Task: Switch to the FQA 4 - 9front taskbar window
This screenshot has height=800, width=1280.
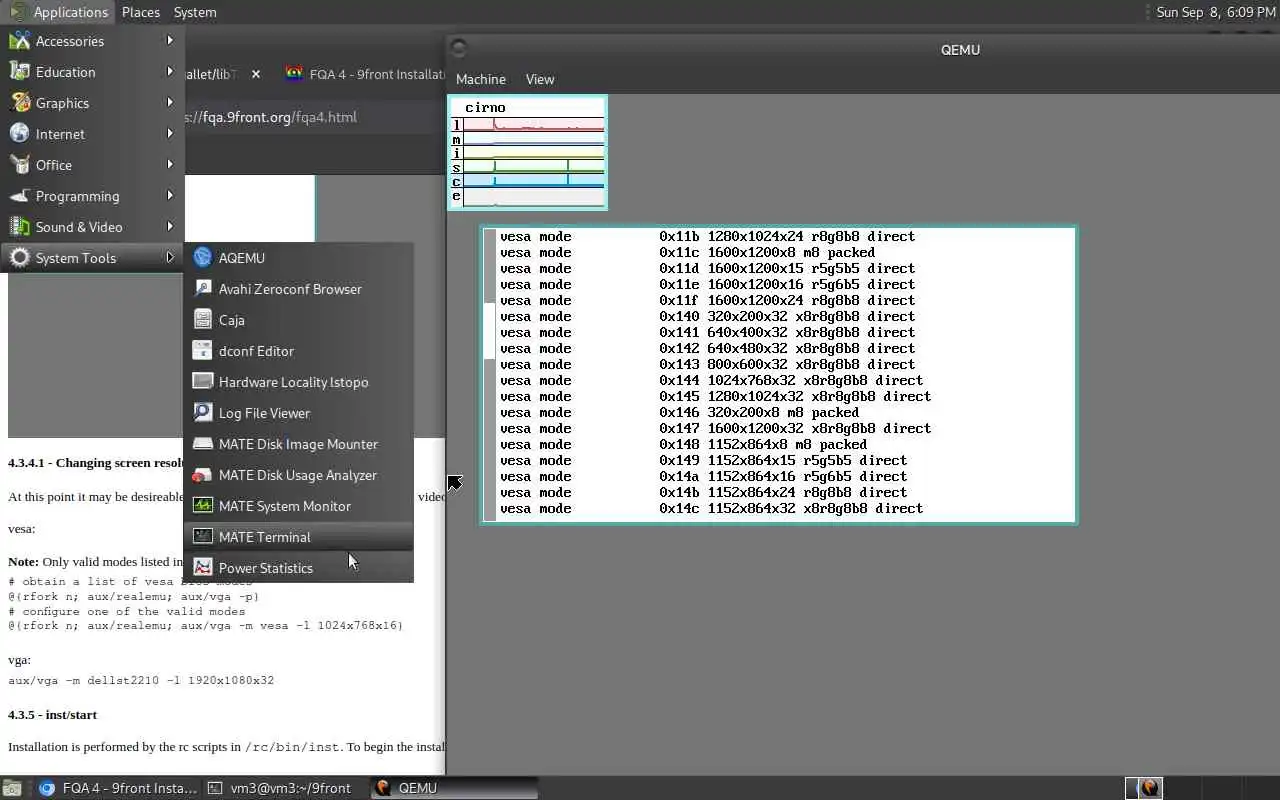Action: pos(119,788)
